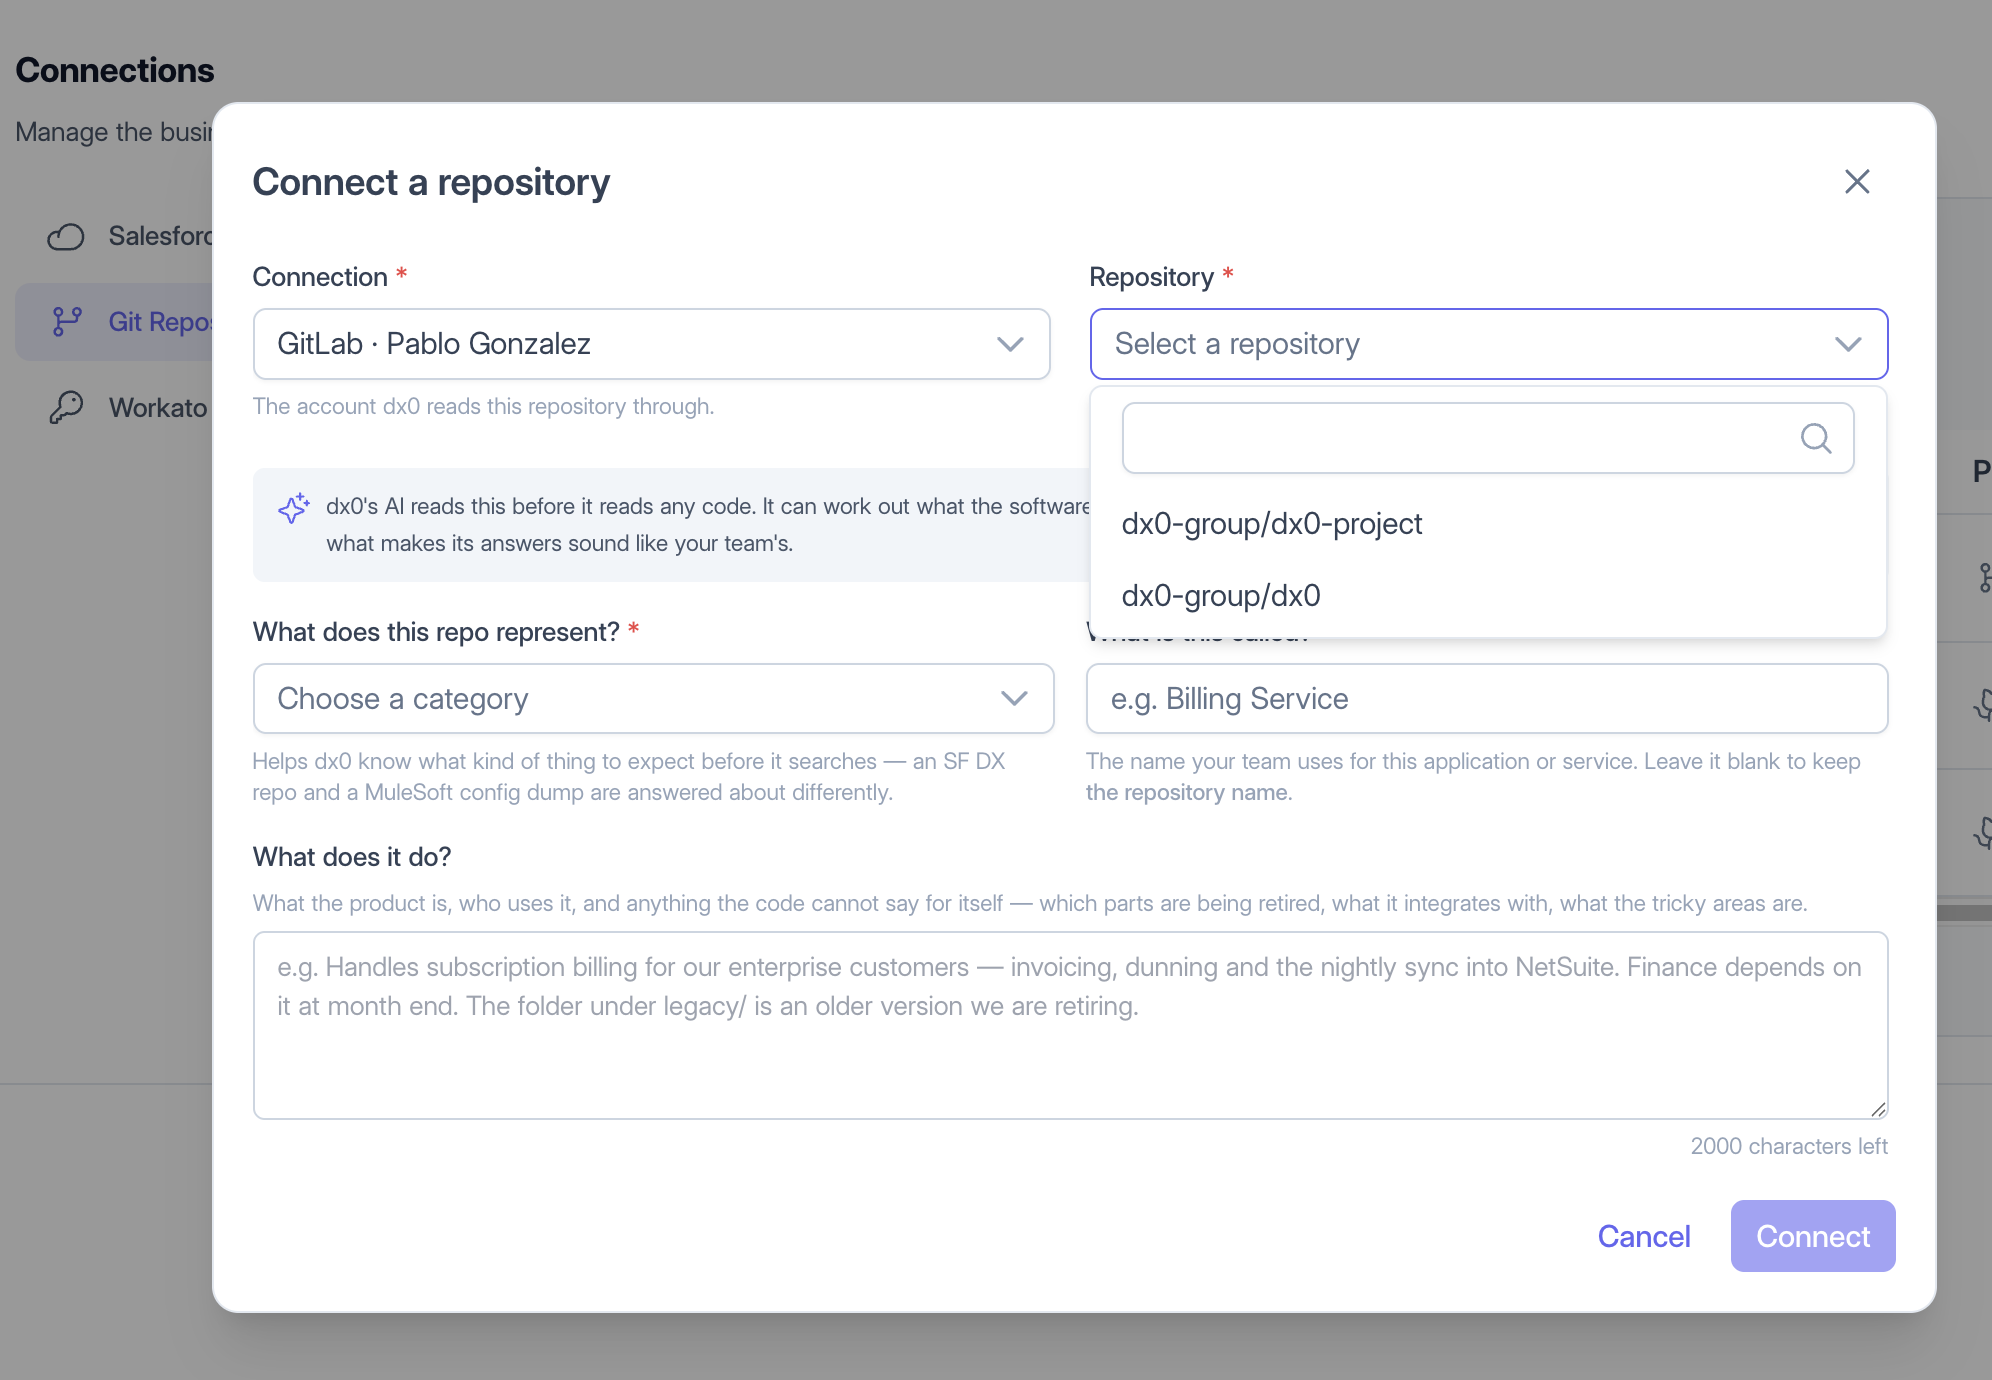
Task: Click the Connect button
Action: click(1813, 1236)
